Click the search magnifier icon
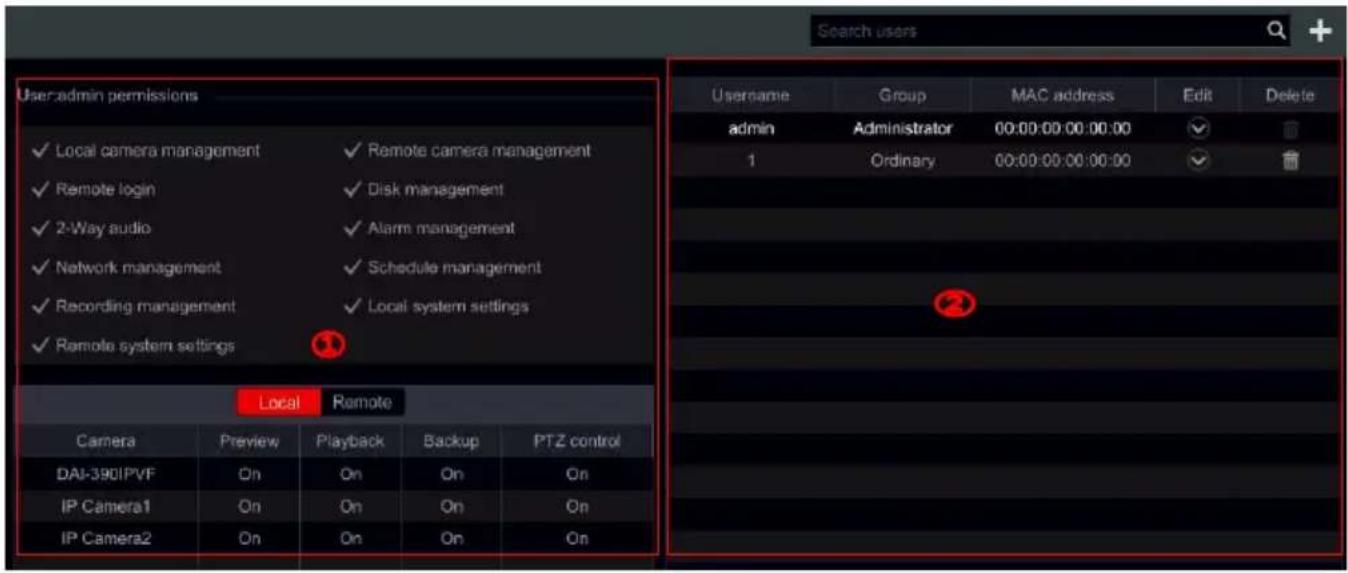 coord(1277,31)
